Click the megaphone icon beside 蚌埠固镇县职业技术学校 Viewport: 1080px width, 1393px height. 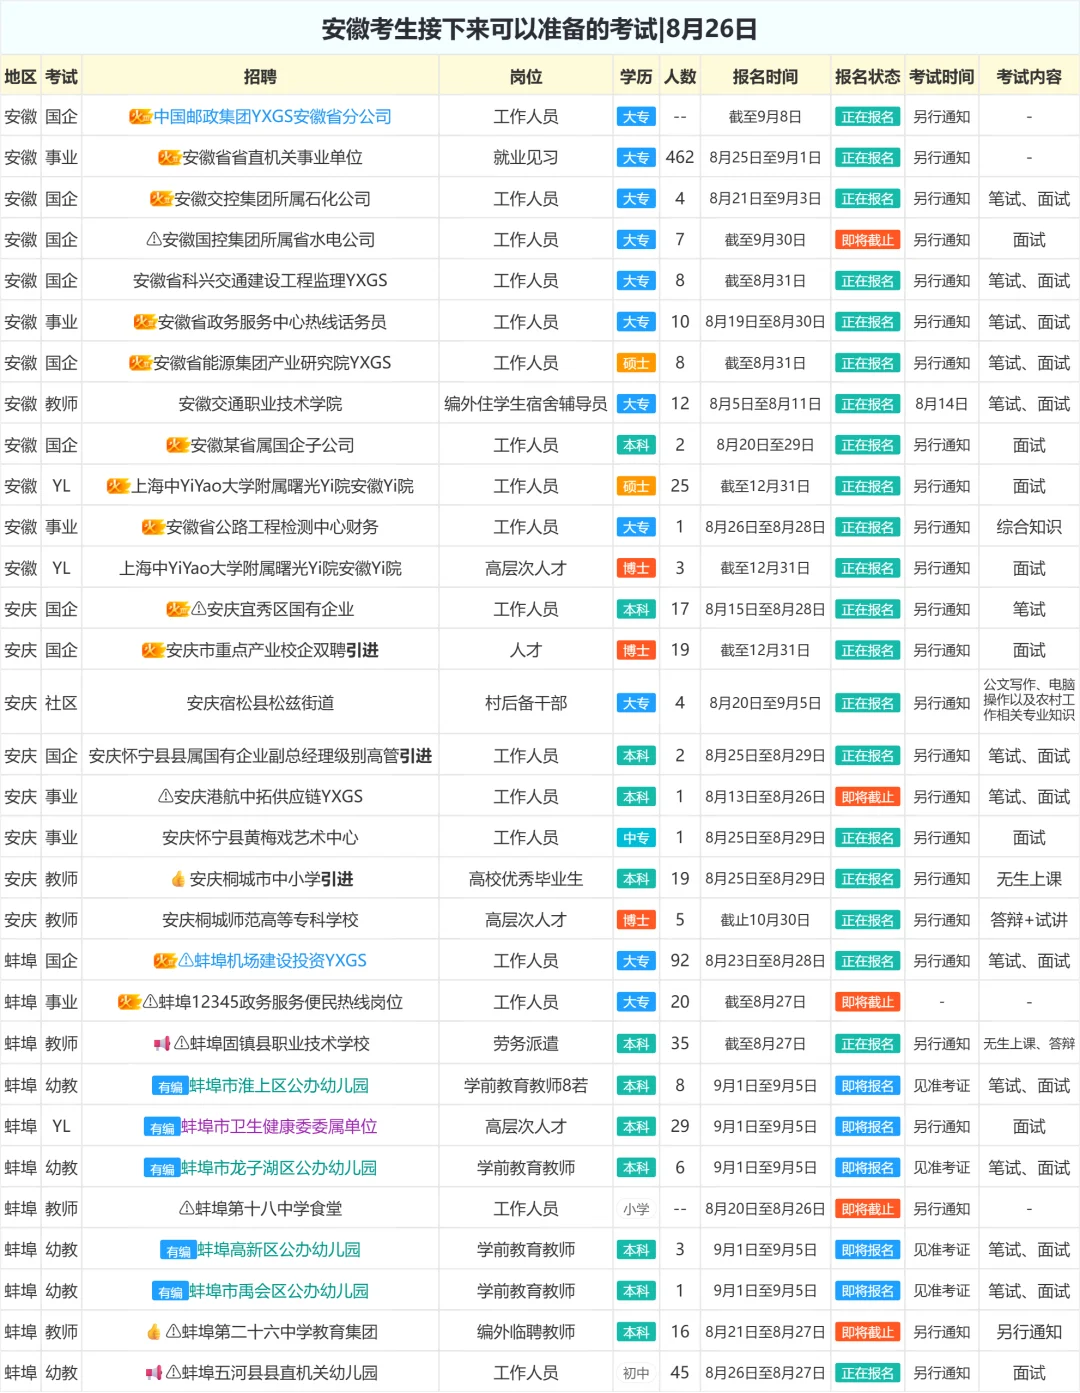161,1044
